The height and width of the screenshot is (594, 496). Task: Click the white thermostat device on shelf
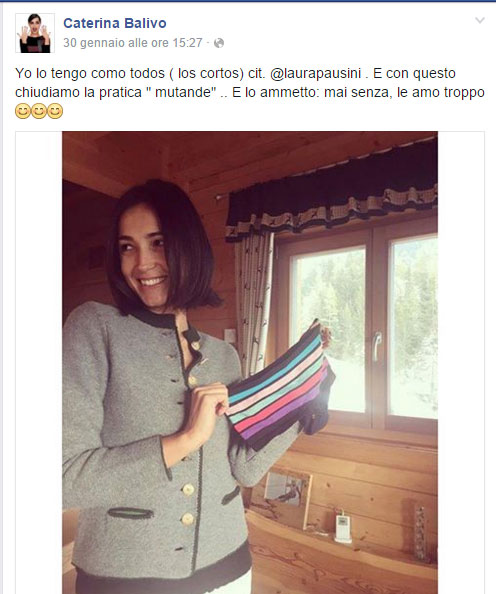(343, 528)
